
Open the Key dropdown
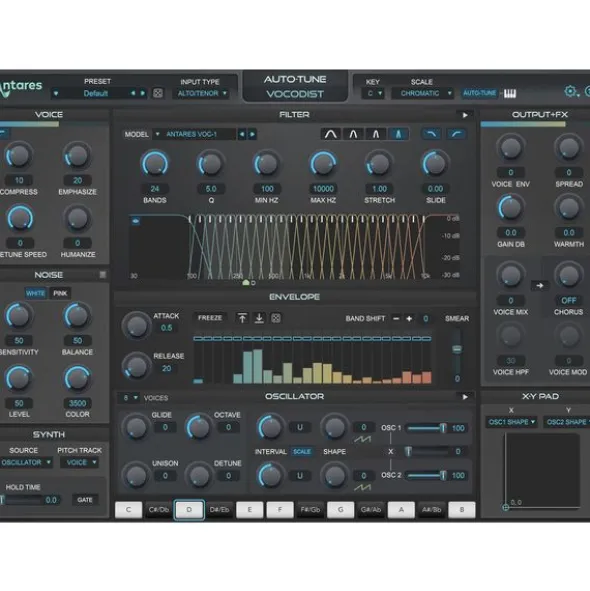click(372, 93)
